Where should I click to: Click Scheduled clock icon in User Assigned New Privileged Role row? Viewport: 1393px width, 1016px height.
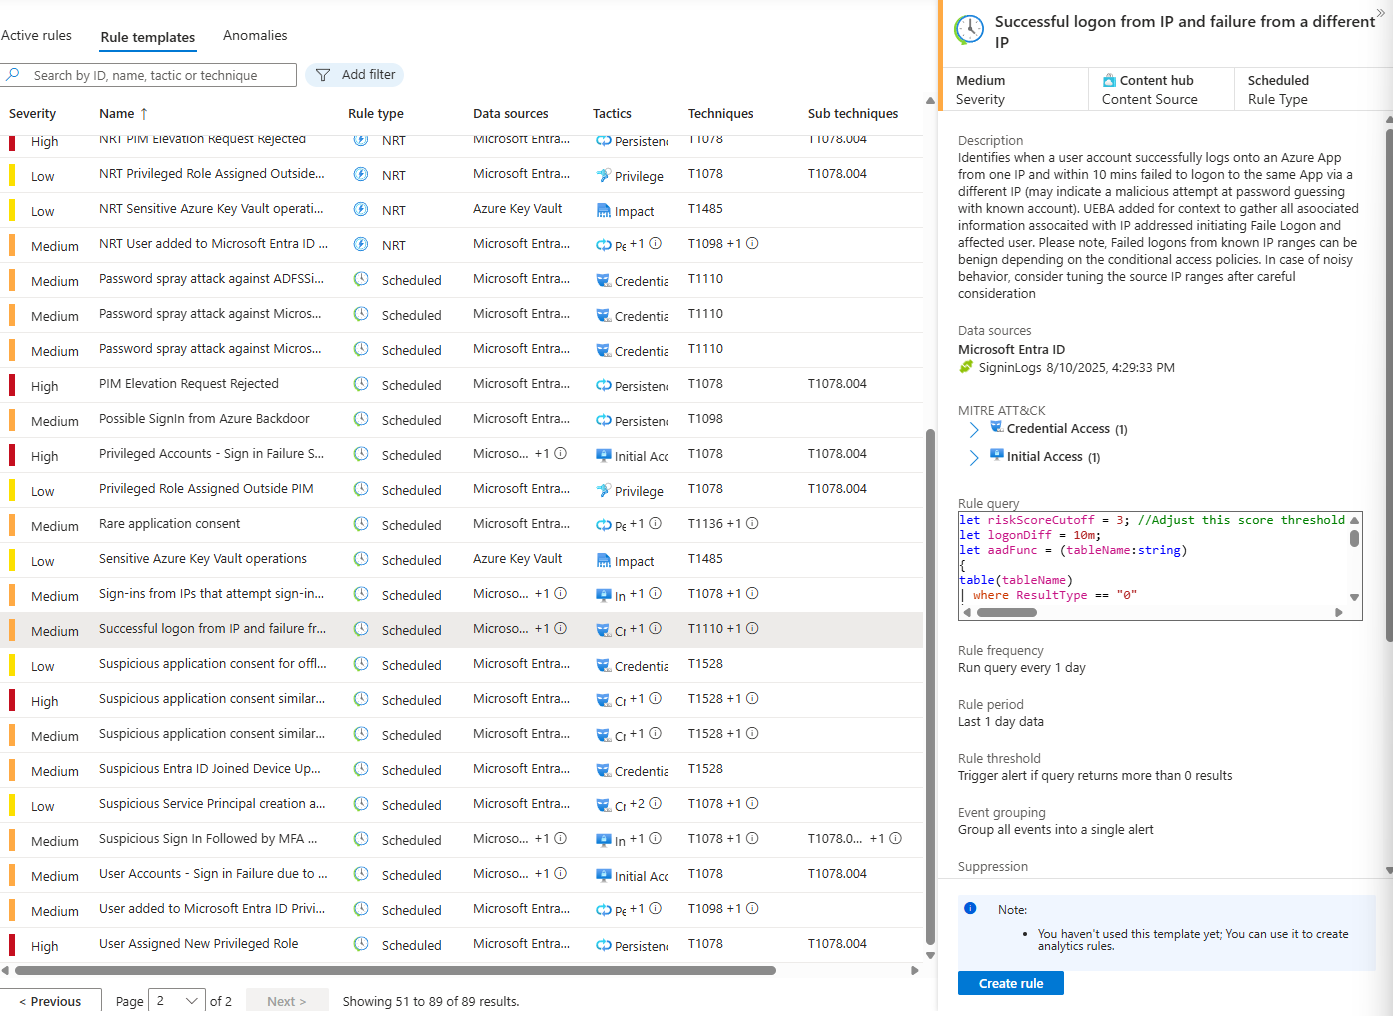tap(361, 944)
